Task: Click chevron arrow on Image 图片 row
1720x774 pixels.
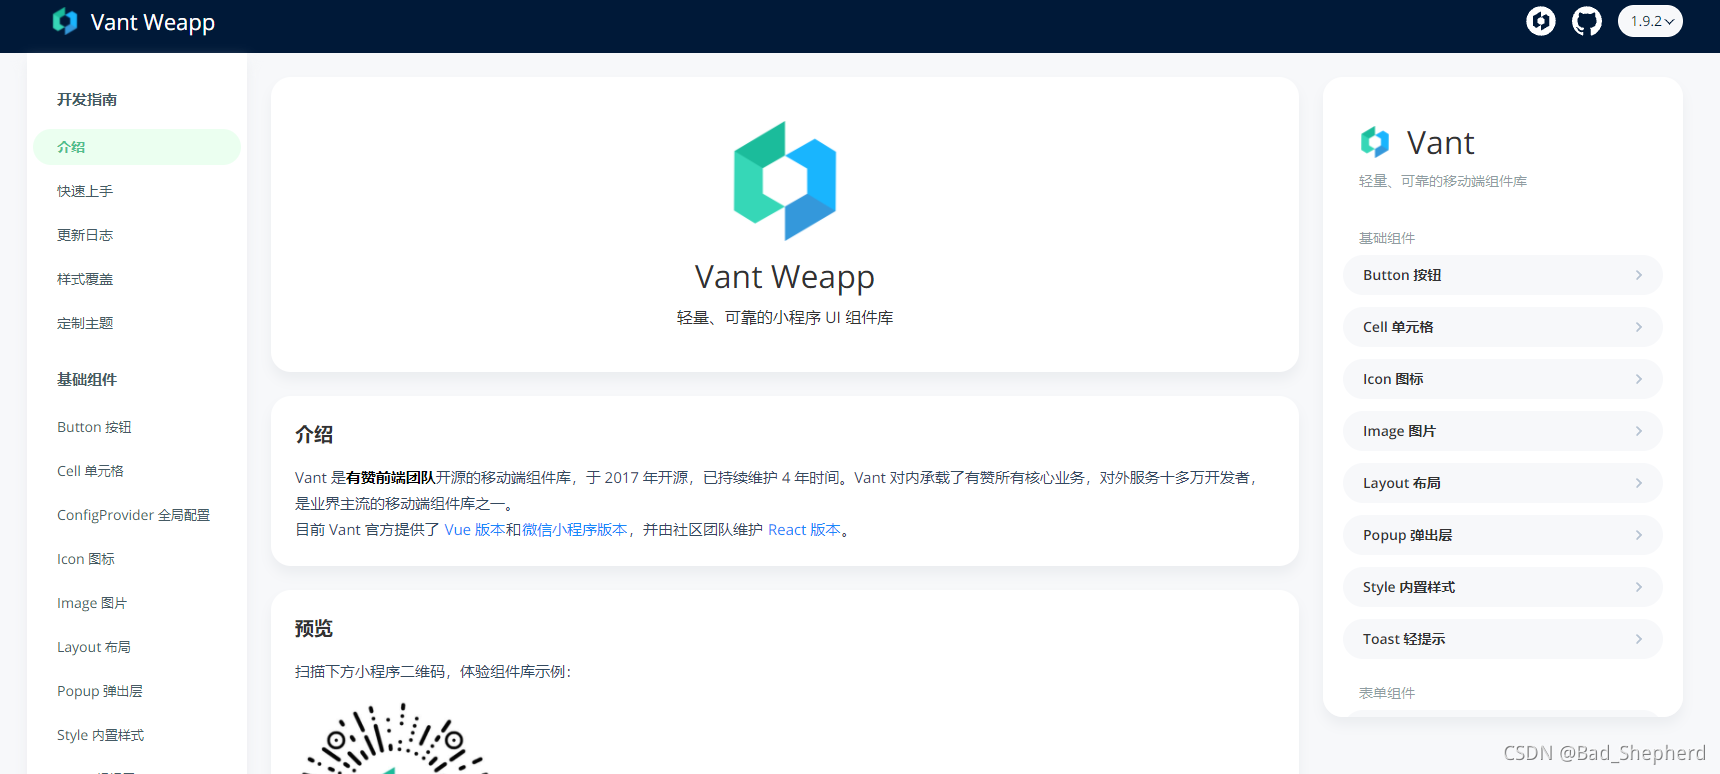Action: [1638, 431]
